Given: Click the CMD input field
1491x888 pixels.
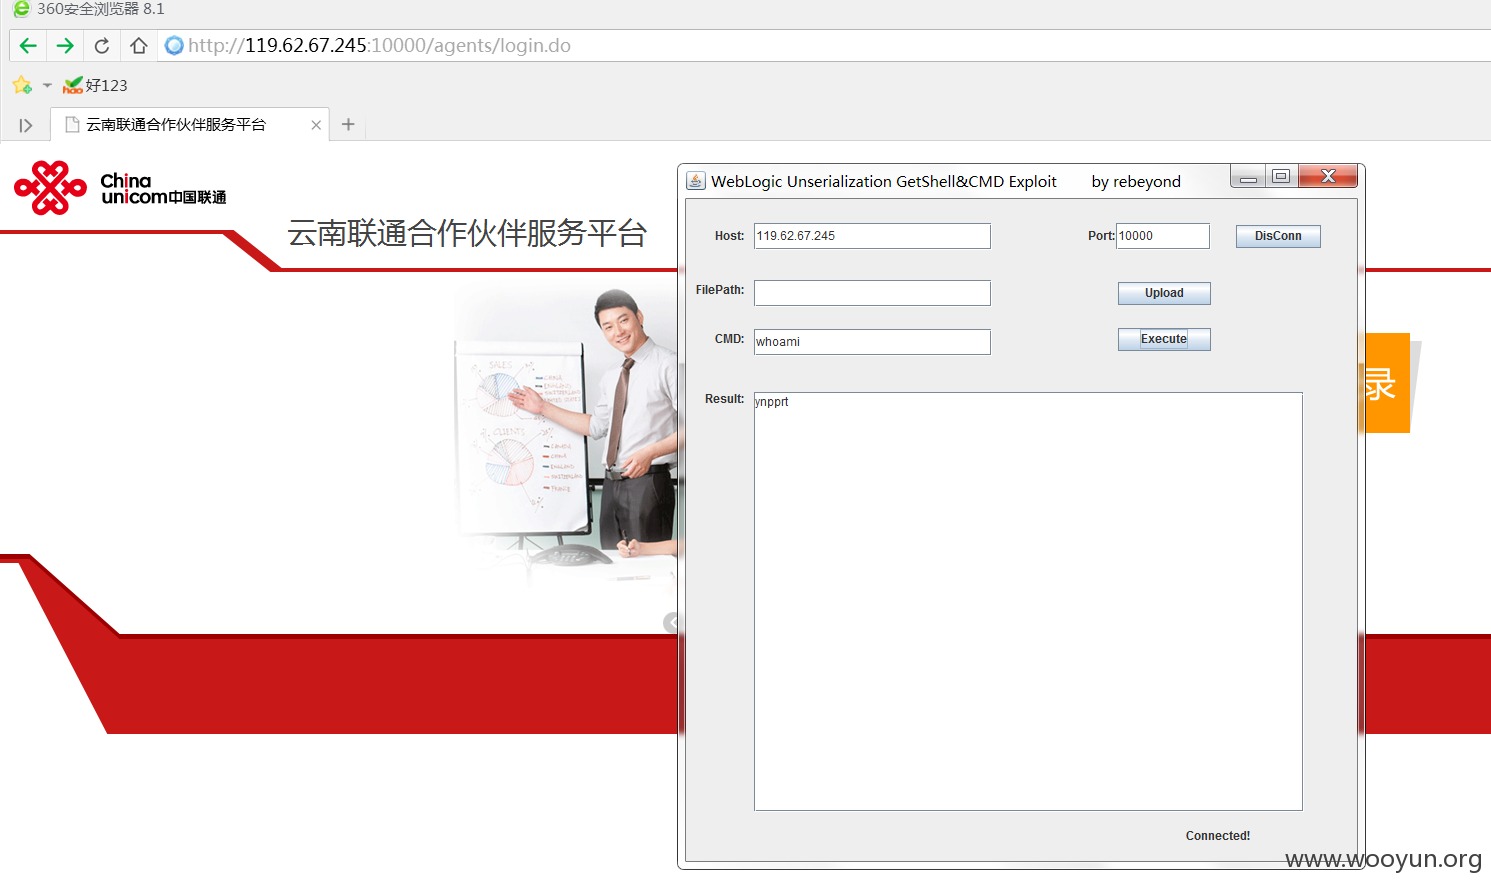Looking at the screenshot, I should (x=872, y=342).
